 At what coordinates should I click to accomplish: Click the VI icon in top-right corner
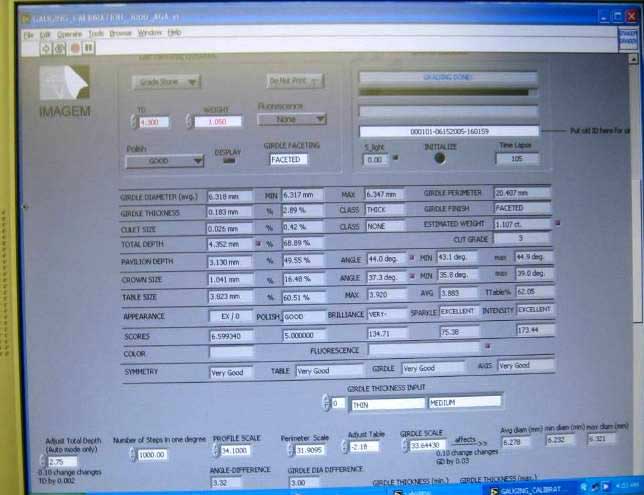point(628,39)
